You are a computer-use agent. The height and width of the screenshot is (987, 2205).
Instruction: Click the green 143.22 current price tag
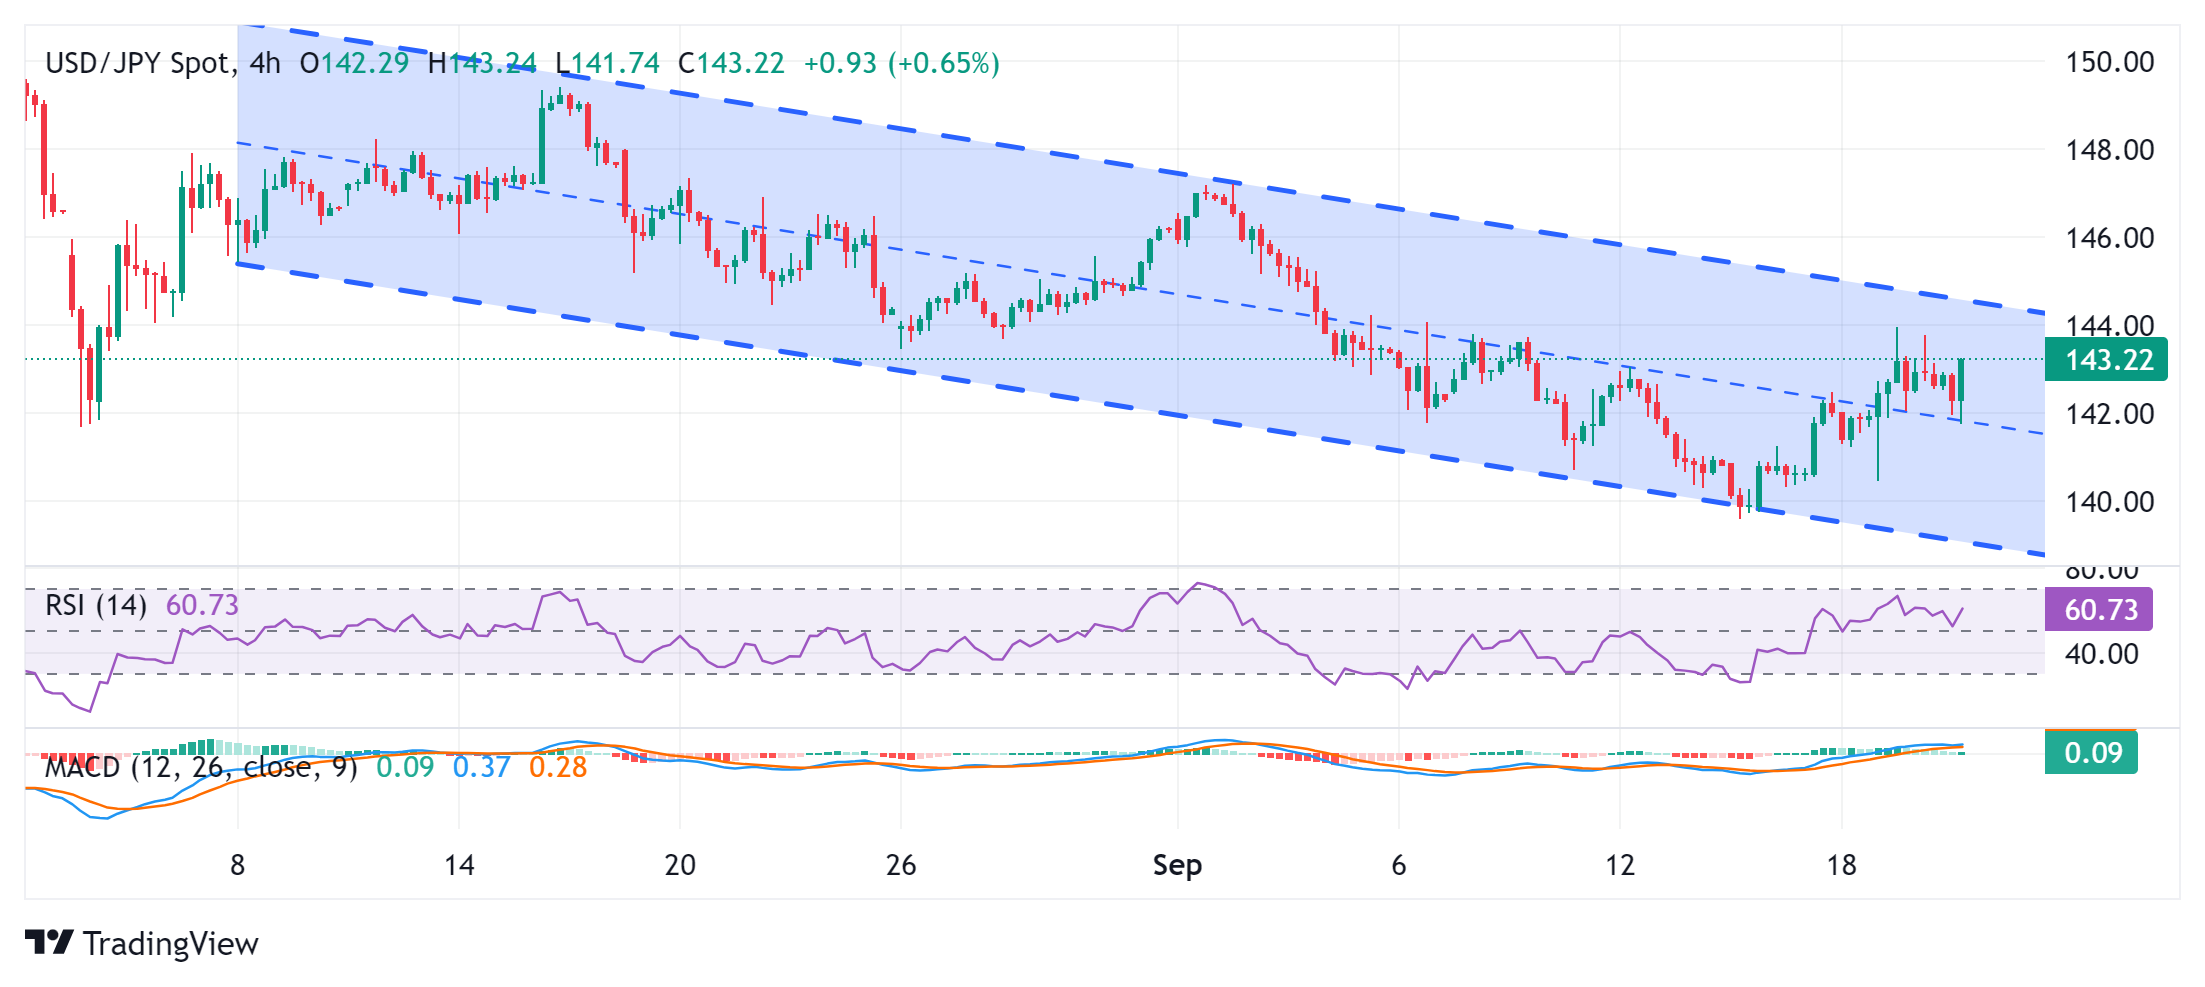coord(2106,360)
